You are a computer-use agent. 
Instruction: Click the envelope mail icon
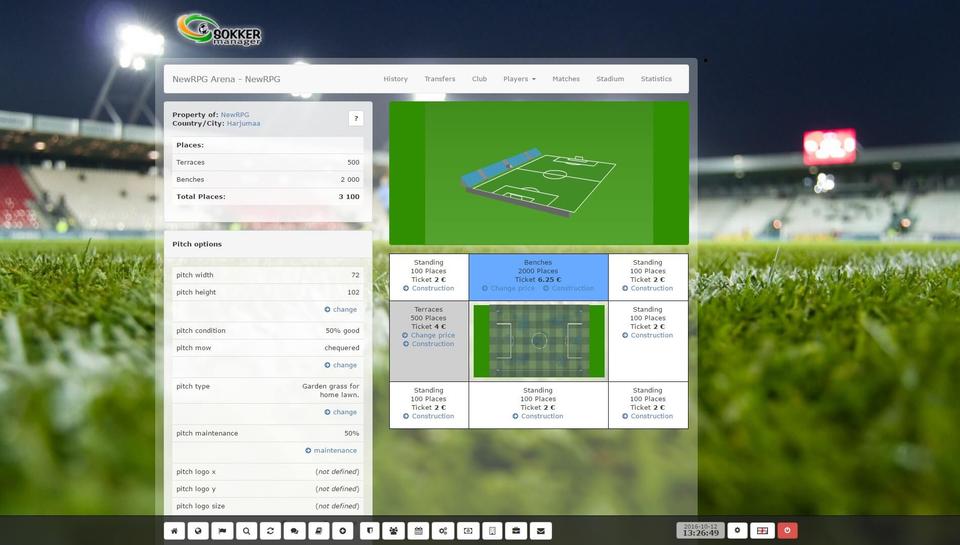click(541, 531)
